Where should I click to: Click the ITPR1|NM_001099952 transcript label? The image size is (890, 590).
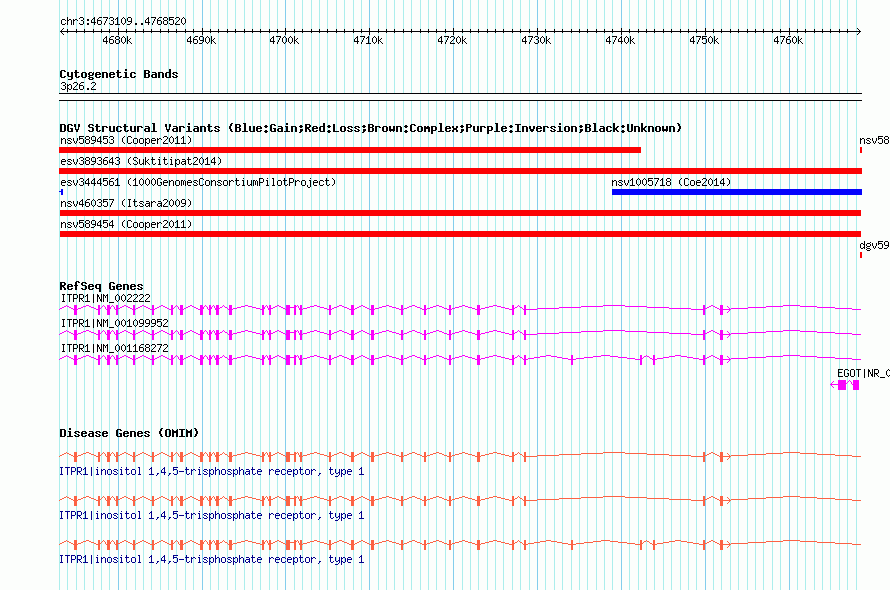pos(115,323)
